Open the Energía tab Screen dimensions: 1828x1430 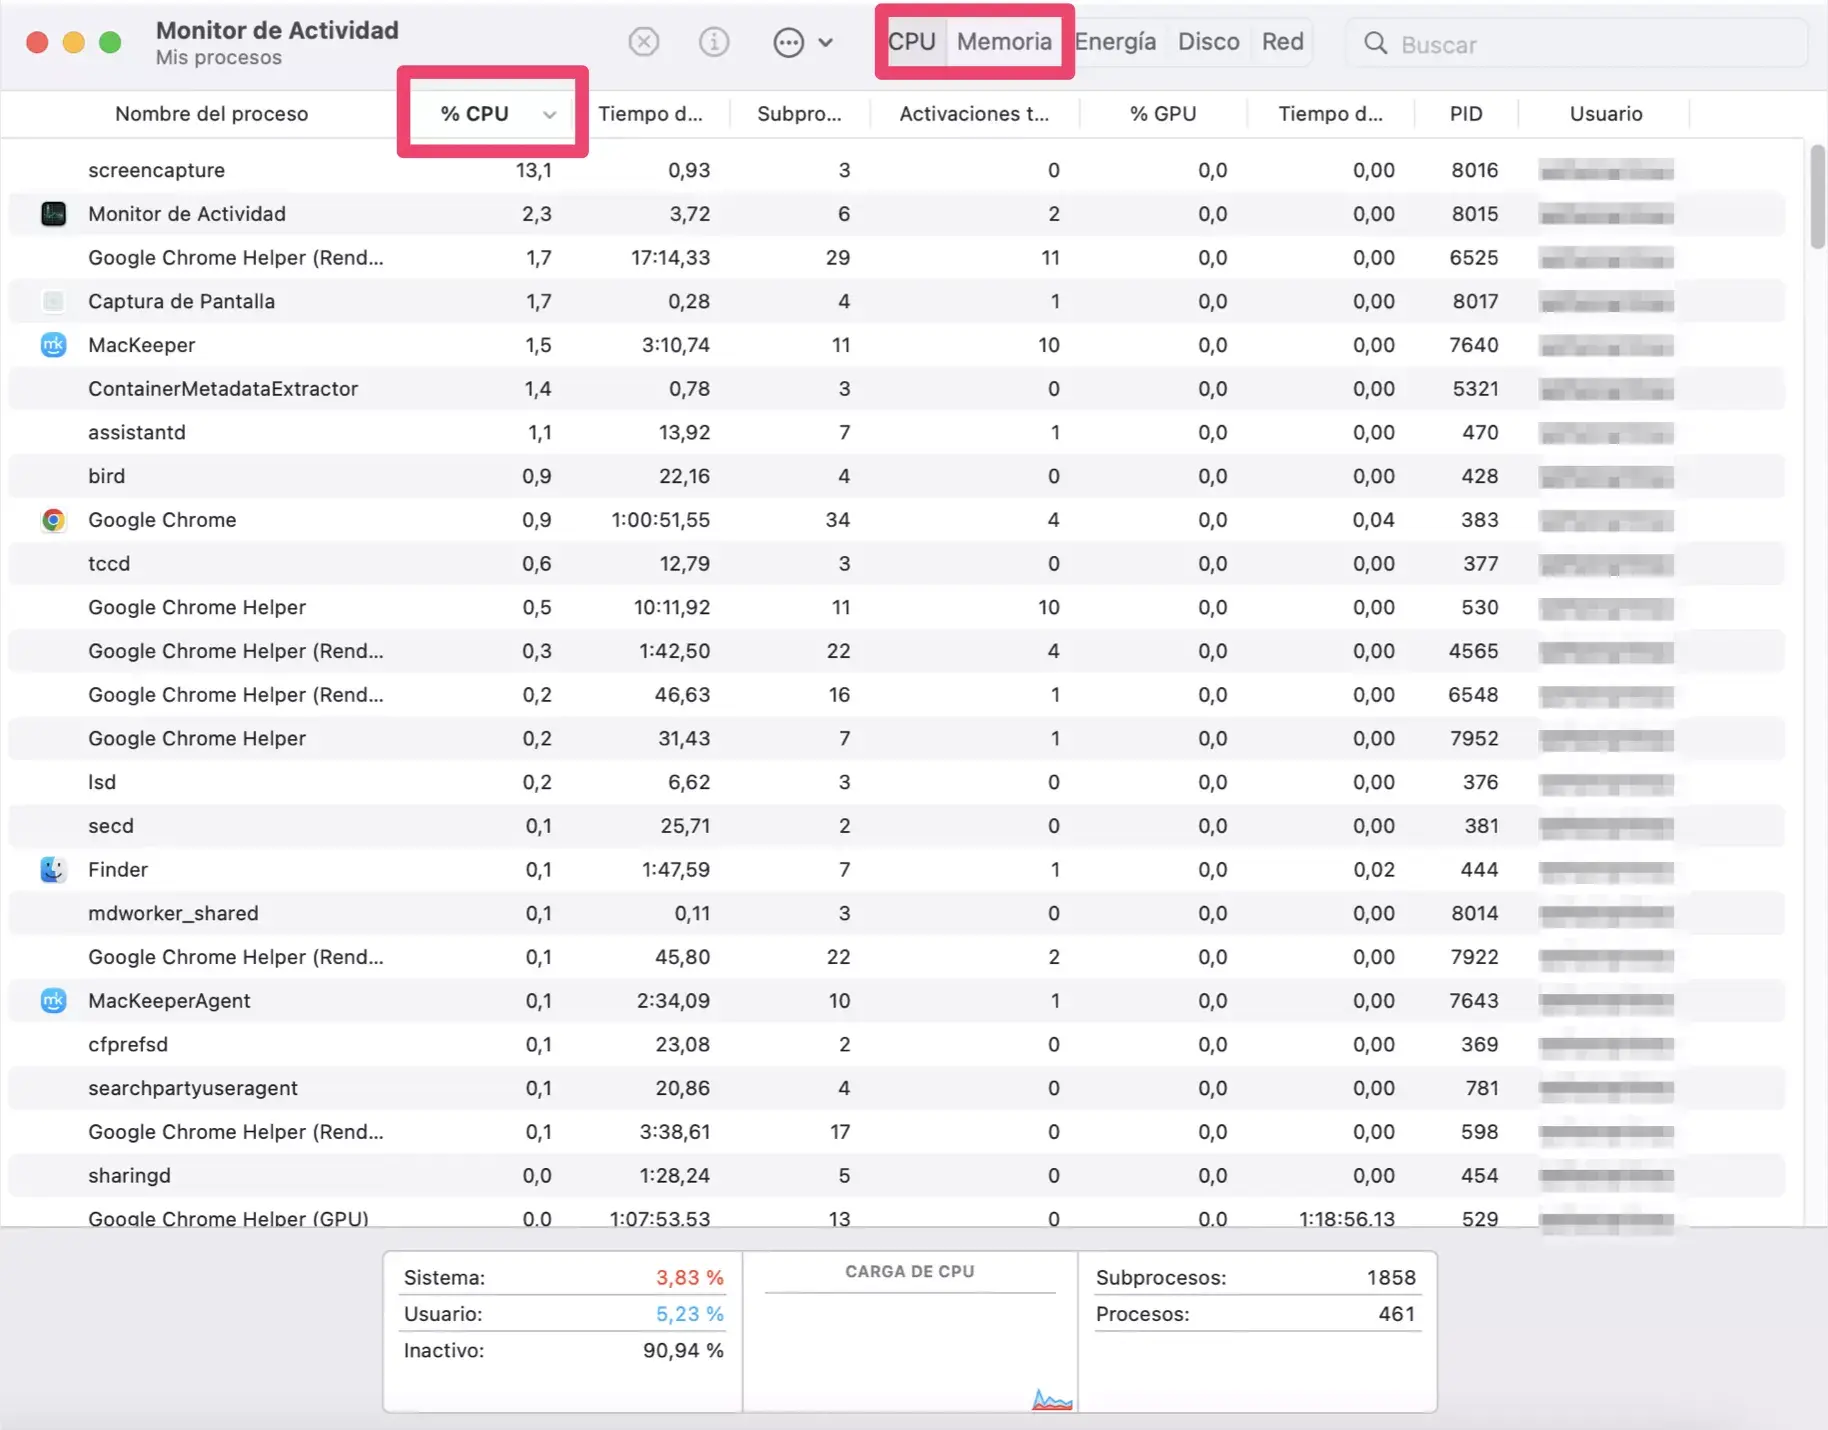(x=1115, y=42)
